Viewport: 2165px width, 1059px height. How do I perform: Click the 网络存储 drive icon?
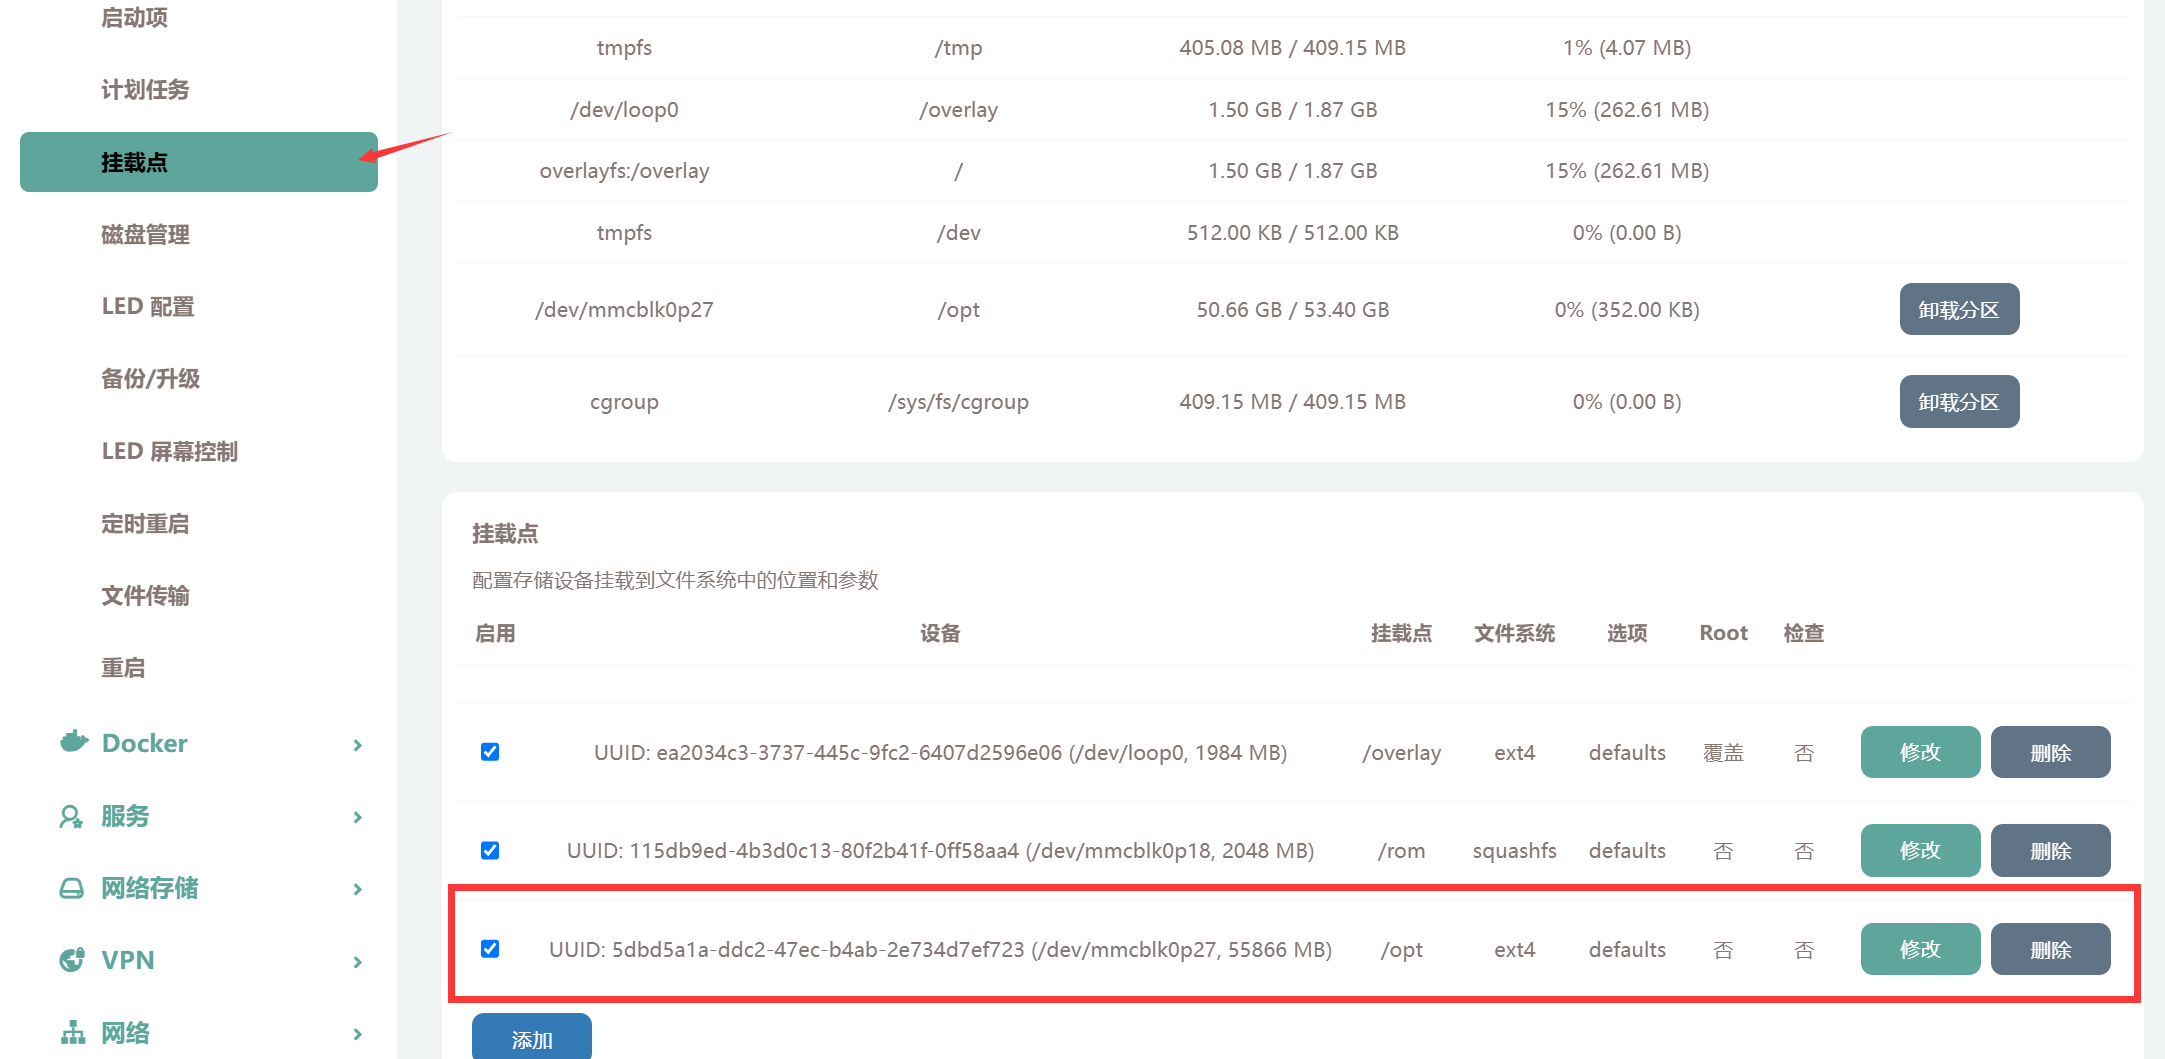[x=72, y=889]
